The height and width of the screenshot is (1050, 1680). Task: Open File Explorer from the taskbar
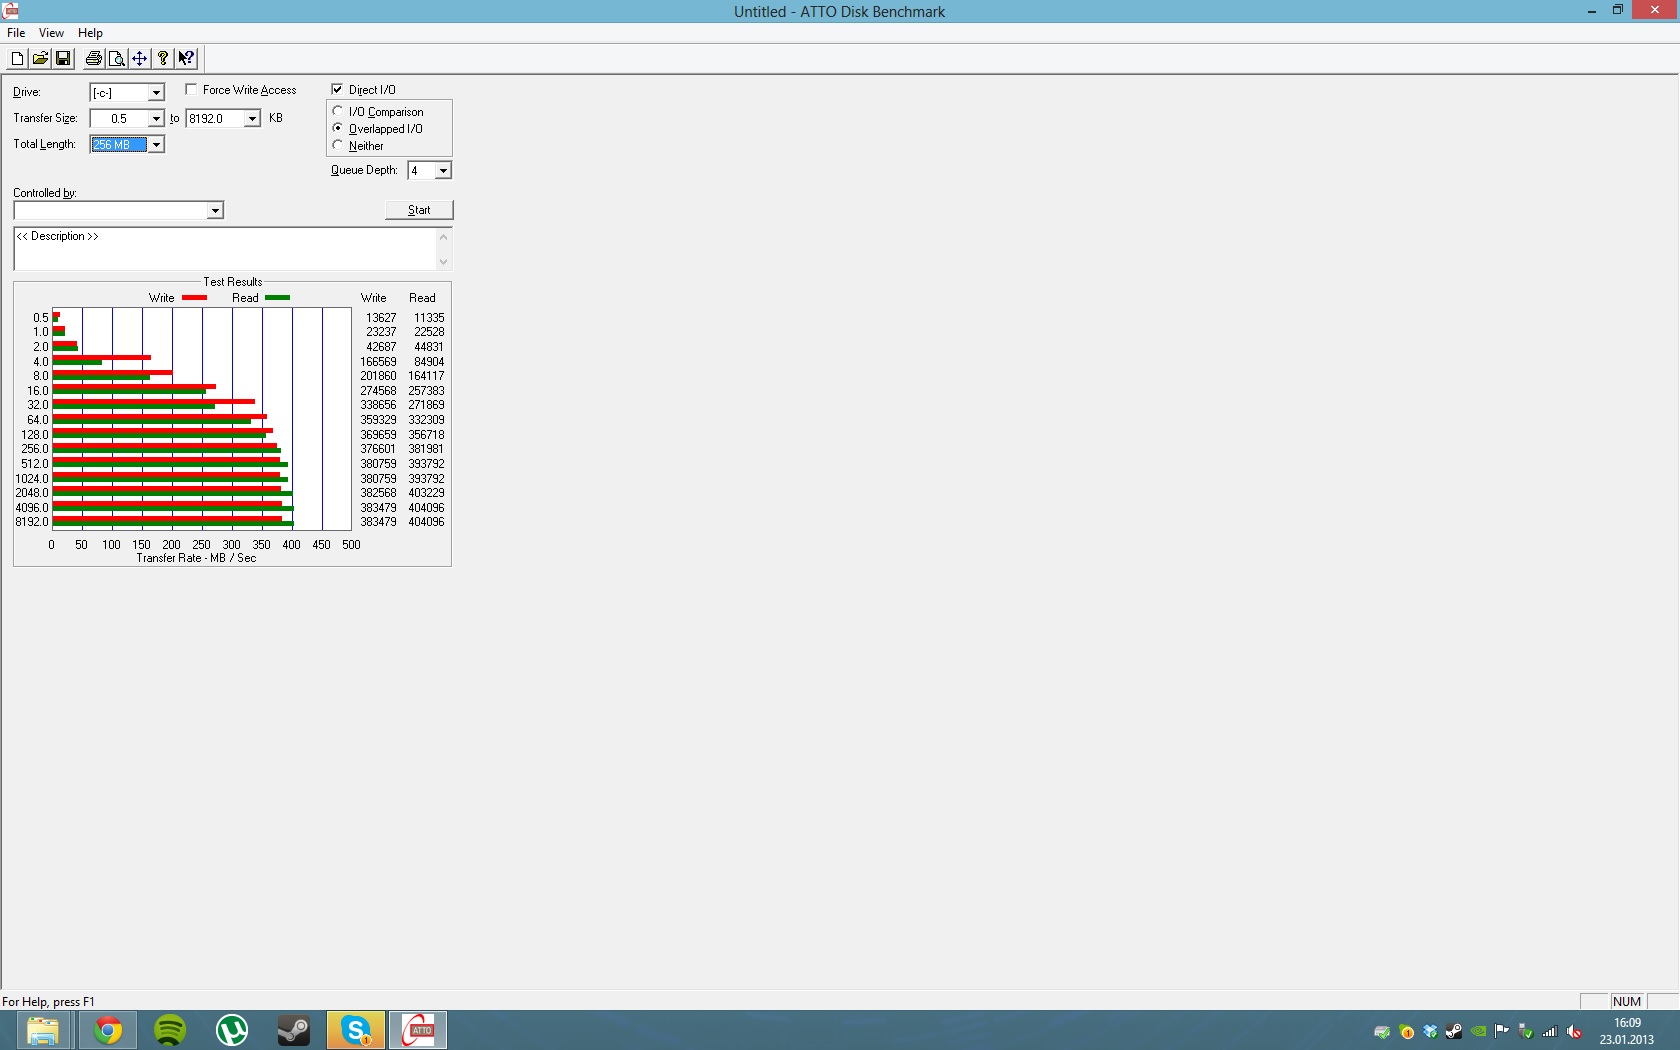[x=42, y=1030]
